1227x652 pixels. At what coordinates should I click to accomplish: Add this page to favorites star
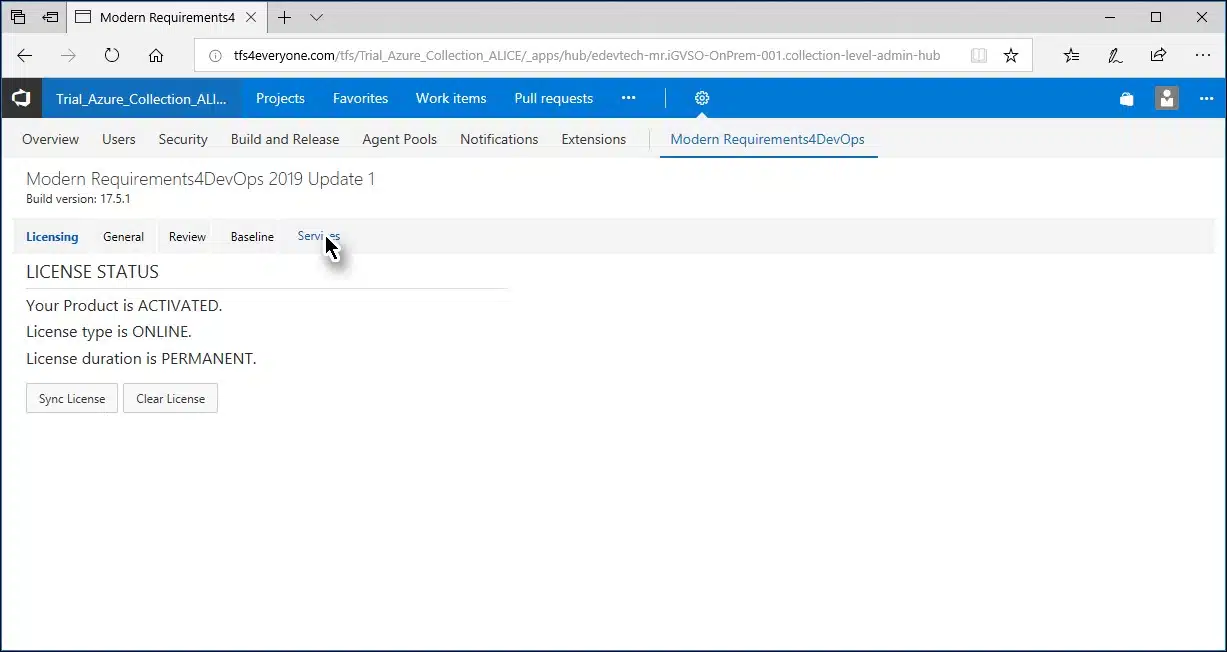(1011, 56)
